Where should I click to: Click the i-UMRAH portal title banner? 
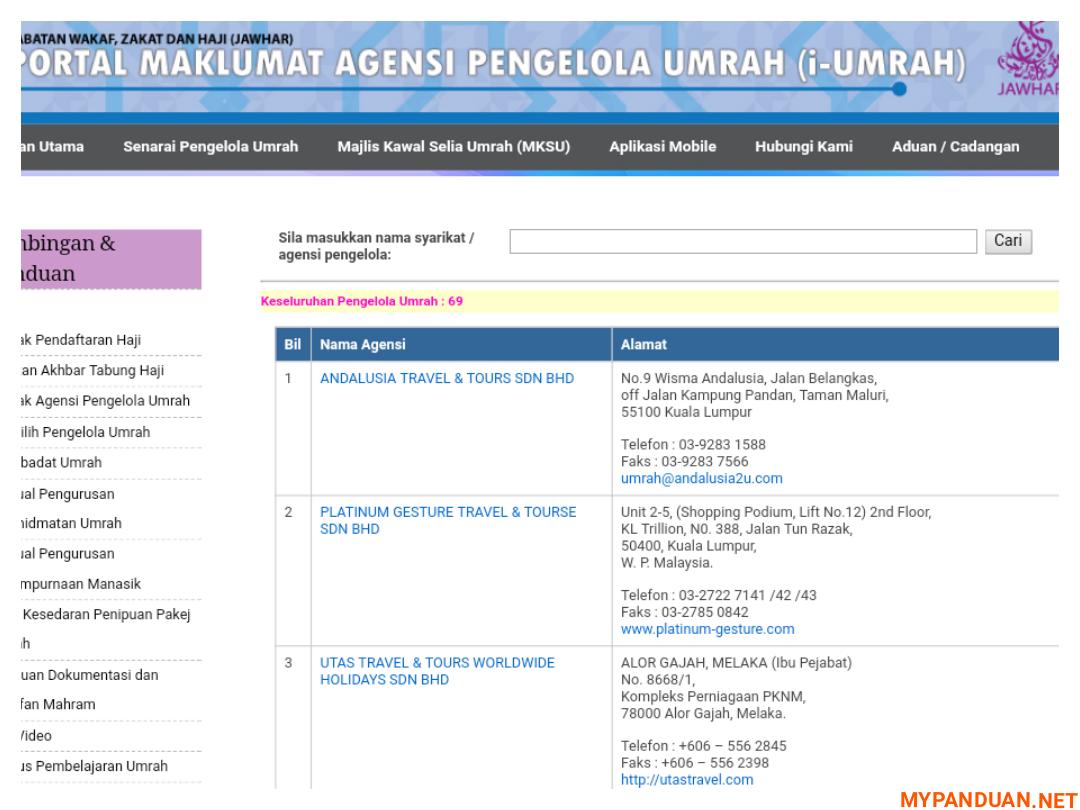tap(493, 63)
